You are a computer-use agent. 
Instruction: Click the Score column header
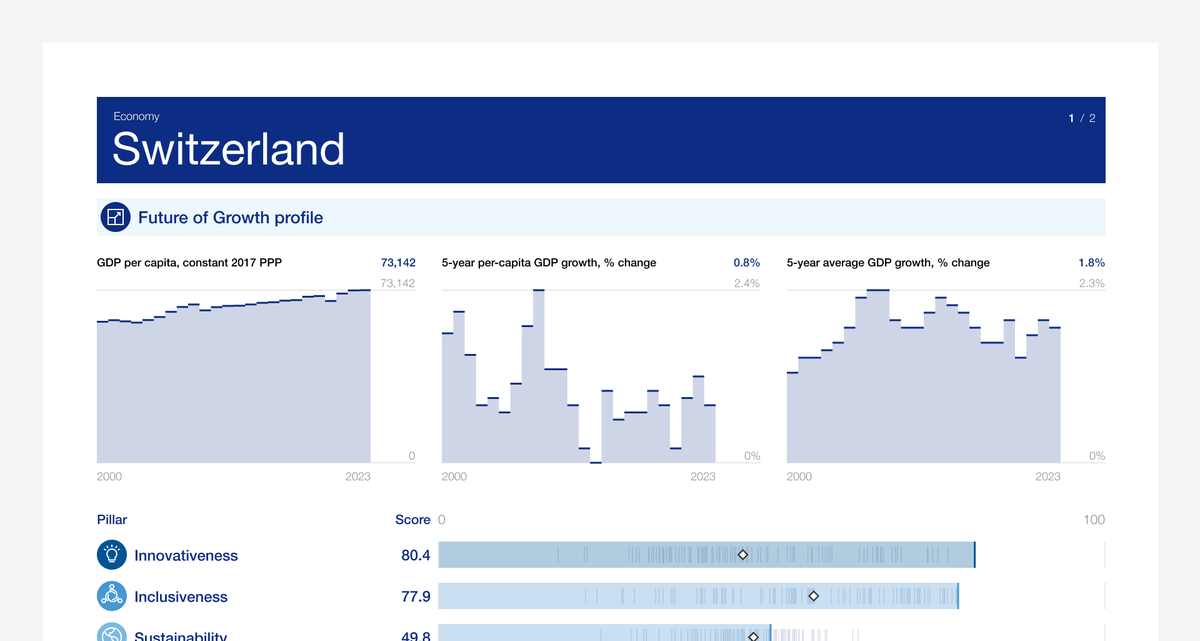(413, 520)
